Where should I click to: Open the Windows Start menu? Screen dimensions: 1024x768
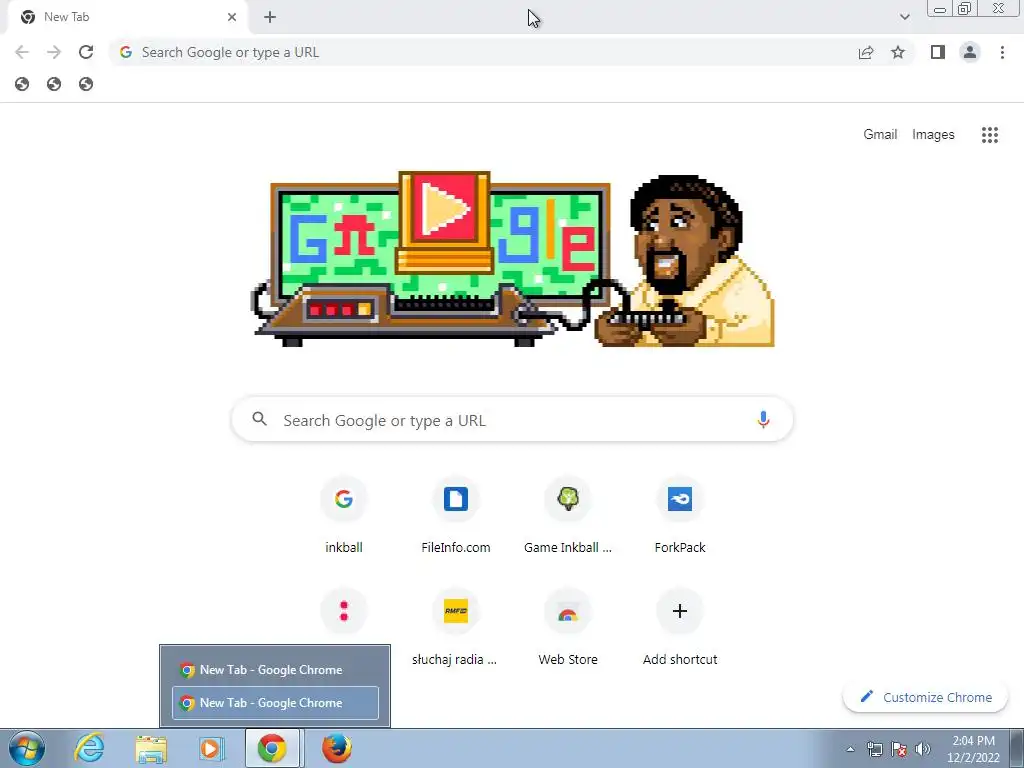[x=27, y=748]
